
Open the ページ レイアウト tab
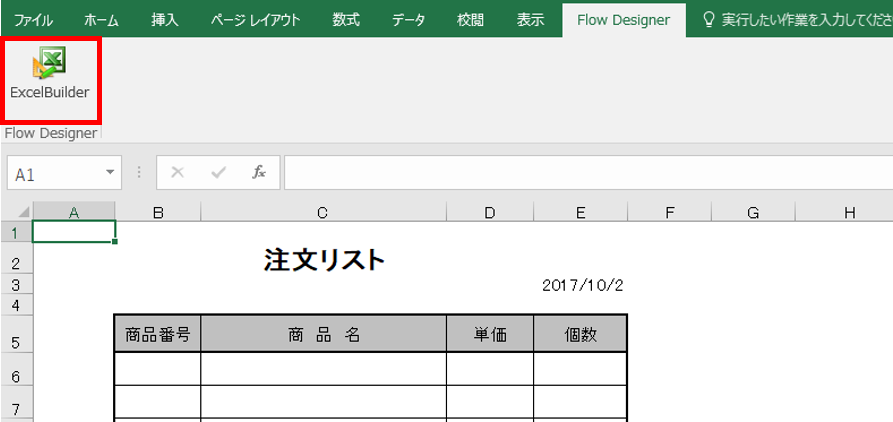point(255,21)
